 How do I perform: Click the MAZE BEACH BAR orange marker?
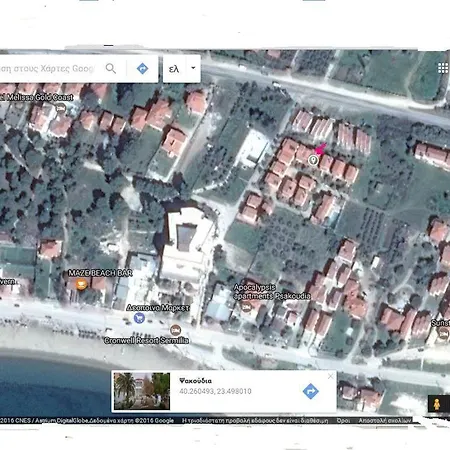coord(81,284)
